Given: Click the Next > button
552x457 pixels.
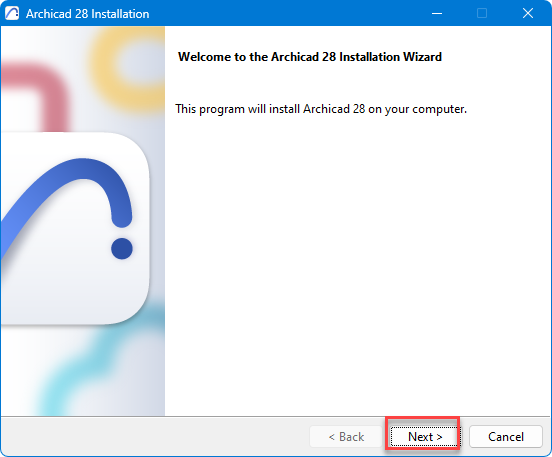Looking at the screenshot, I should (425, 437).
